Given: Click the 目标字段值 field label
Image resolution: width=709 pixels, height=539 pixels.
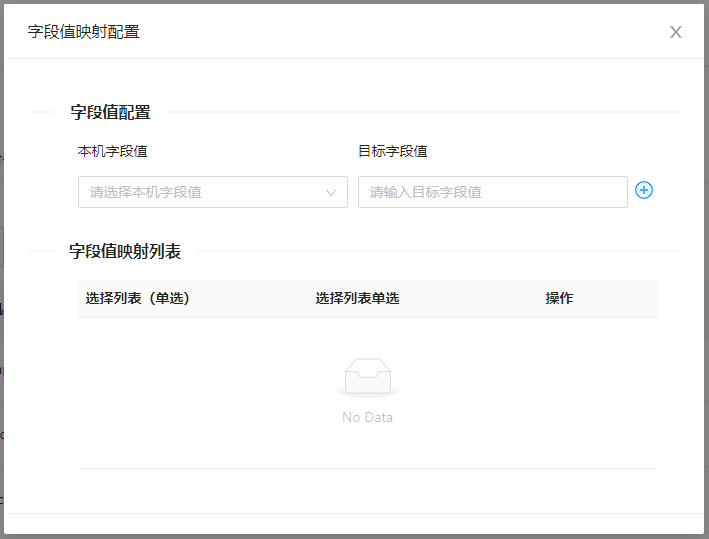Looking at the screenshot, I should [x=393, y=151].
